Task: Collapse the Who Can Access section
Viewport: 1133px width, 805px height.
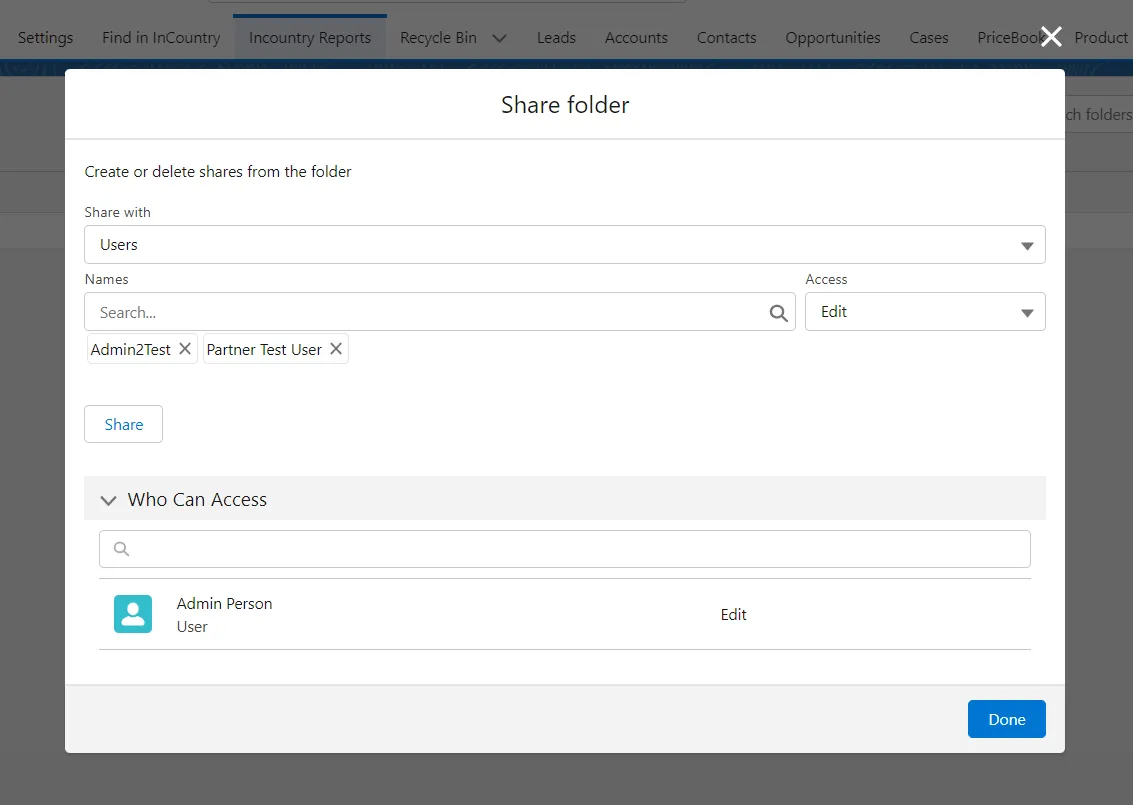Action: 109,500
